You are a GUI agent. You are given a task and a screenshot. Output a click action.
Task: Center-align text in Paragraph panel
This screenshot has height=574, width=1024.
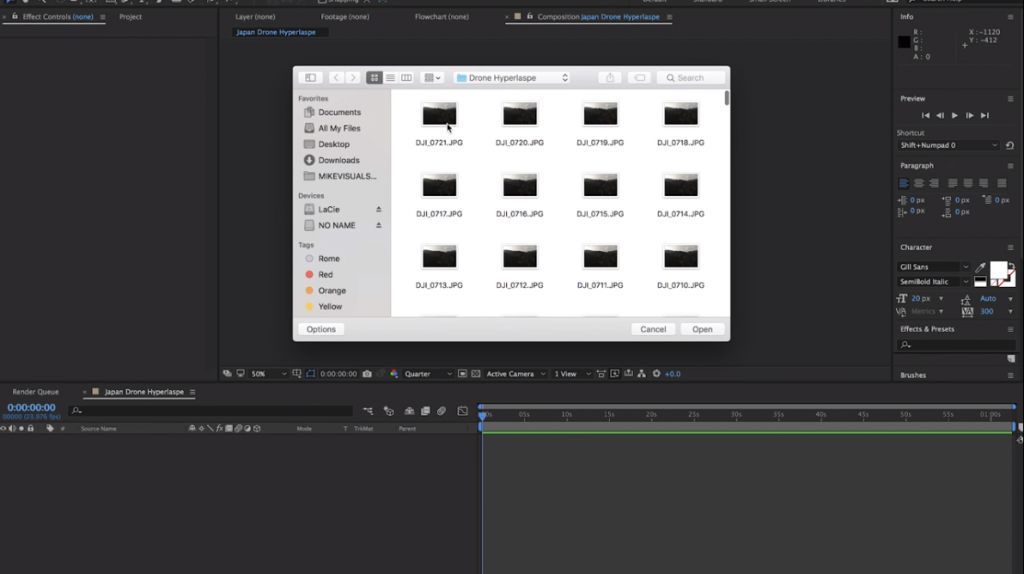tap(919, 183)
